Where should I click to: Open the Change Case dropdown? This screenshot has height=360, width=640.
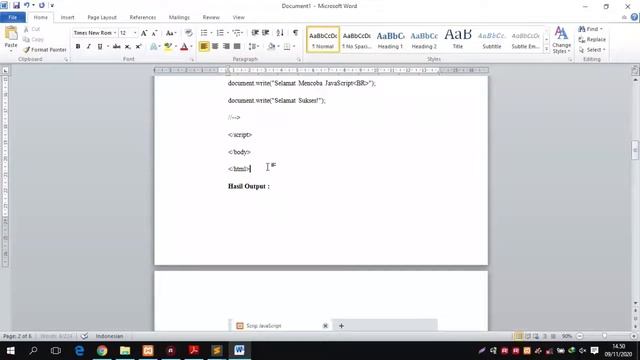(x=171, y=33)
